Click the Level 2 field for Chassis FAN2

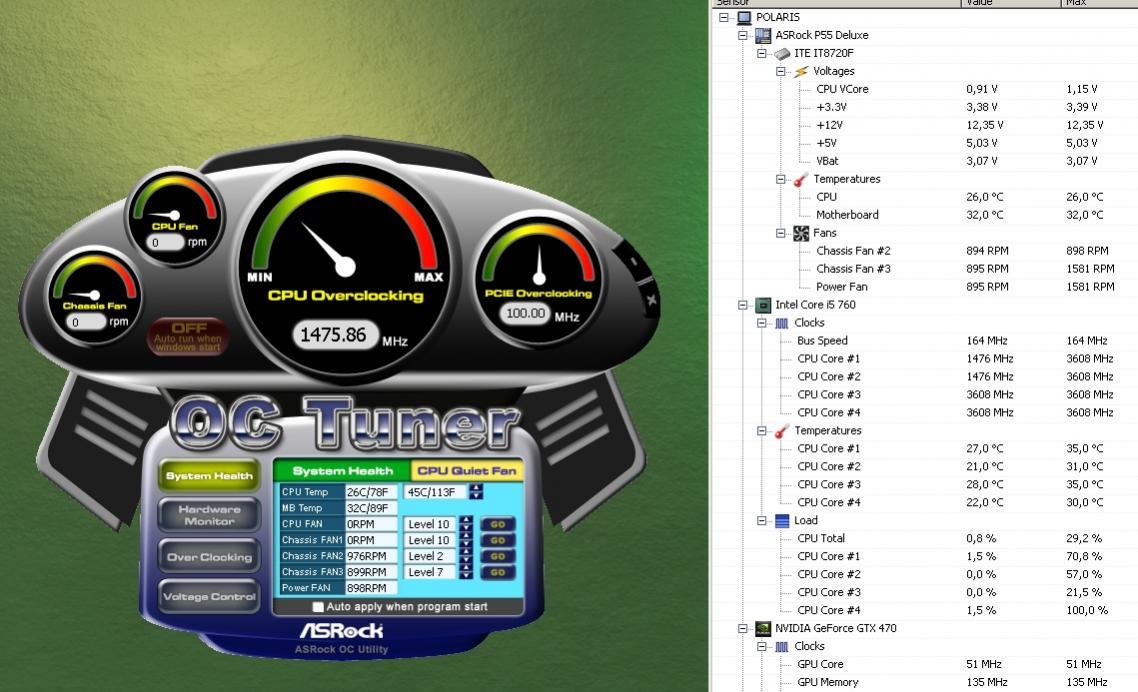431,556
